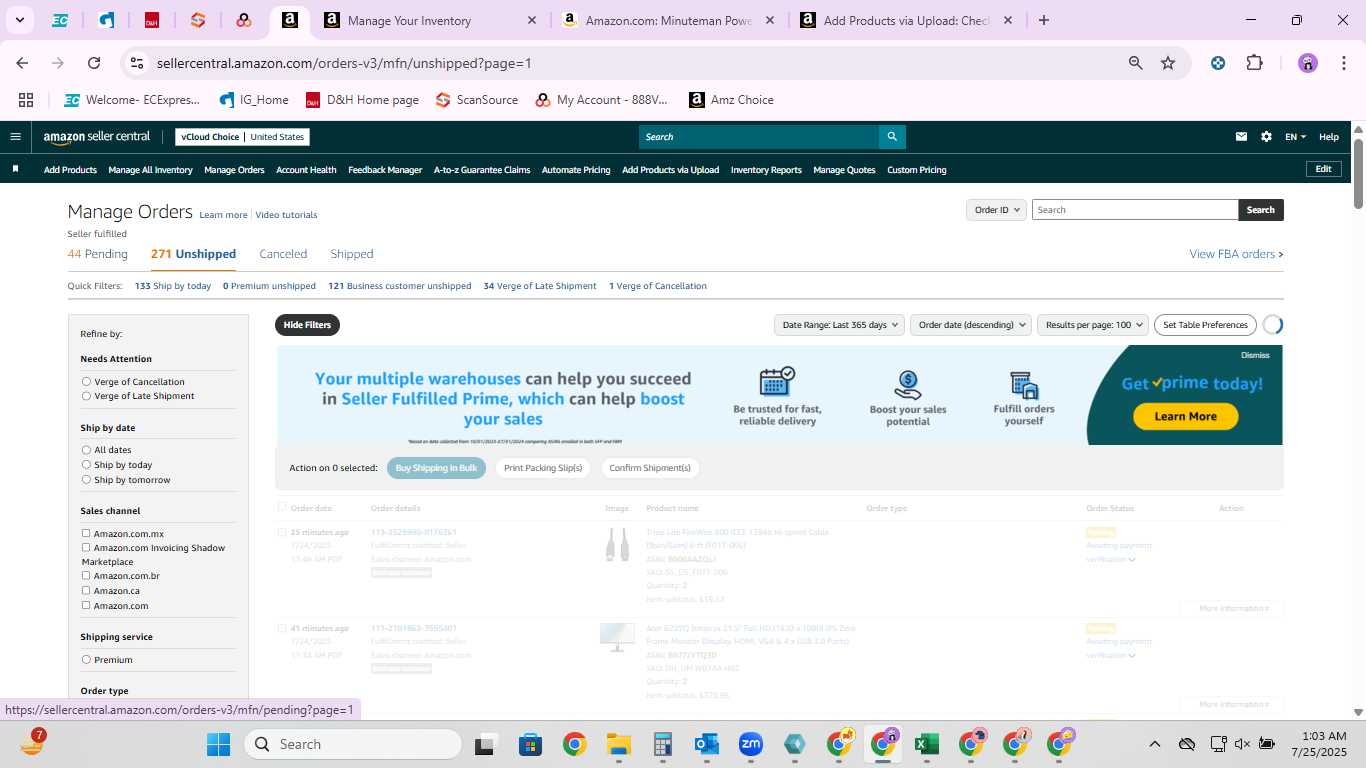Check the Amazon.ca sales channel
1366x768 pixels.
click(86, 590)
